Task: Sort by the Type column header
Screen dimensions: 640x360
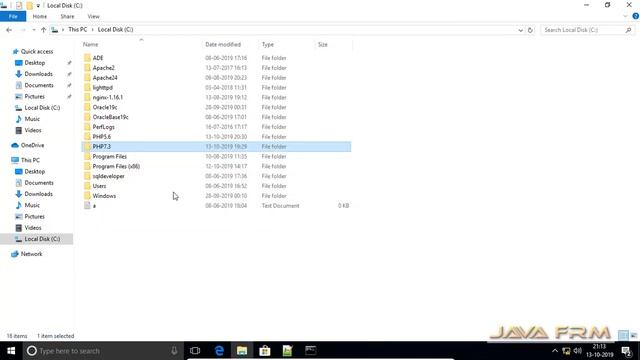Action: (x=268, y=44)
